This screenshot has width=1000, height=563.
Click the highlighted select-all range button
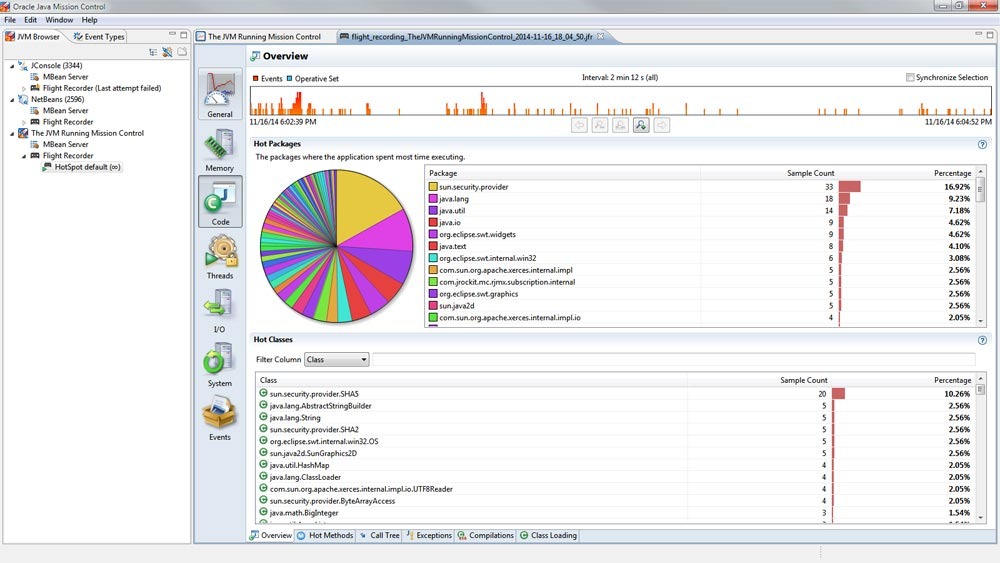point(641,126)
